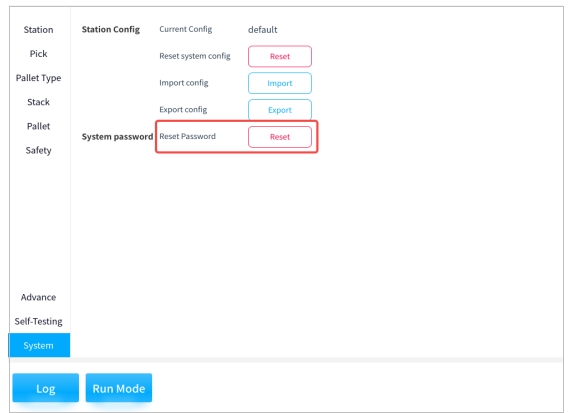The height and width of the screenshot is (413, 573).
Task: Click the 'Reset Password' label text
Action: [x=187, y=136]
